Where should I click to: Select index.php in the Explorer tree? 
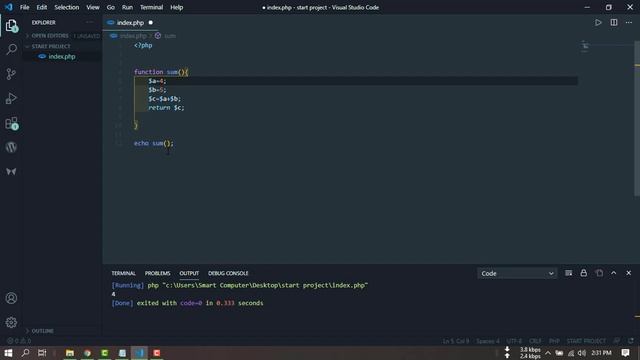point(62,57)
